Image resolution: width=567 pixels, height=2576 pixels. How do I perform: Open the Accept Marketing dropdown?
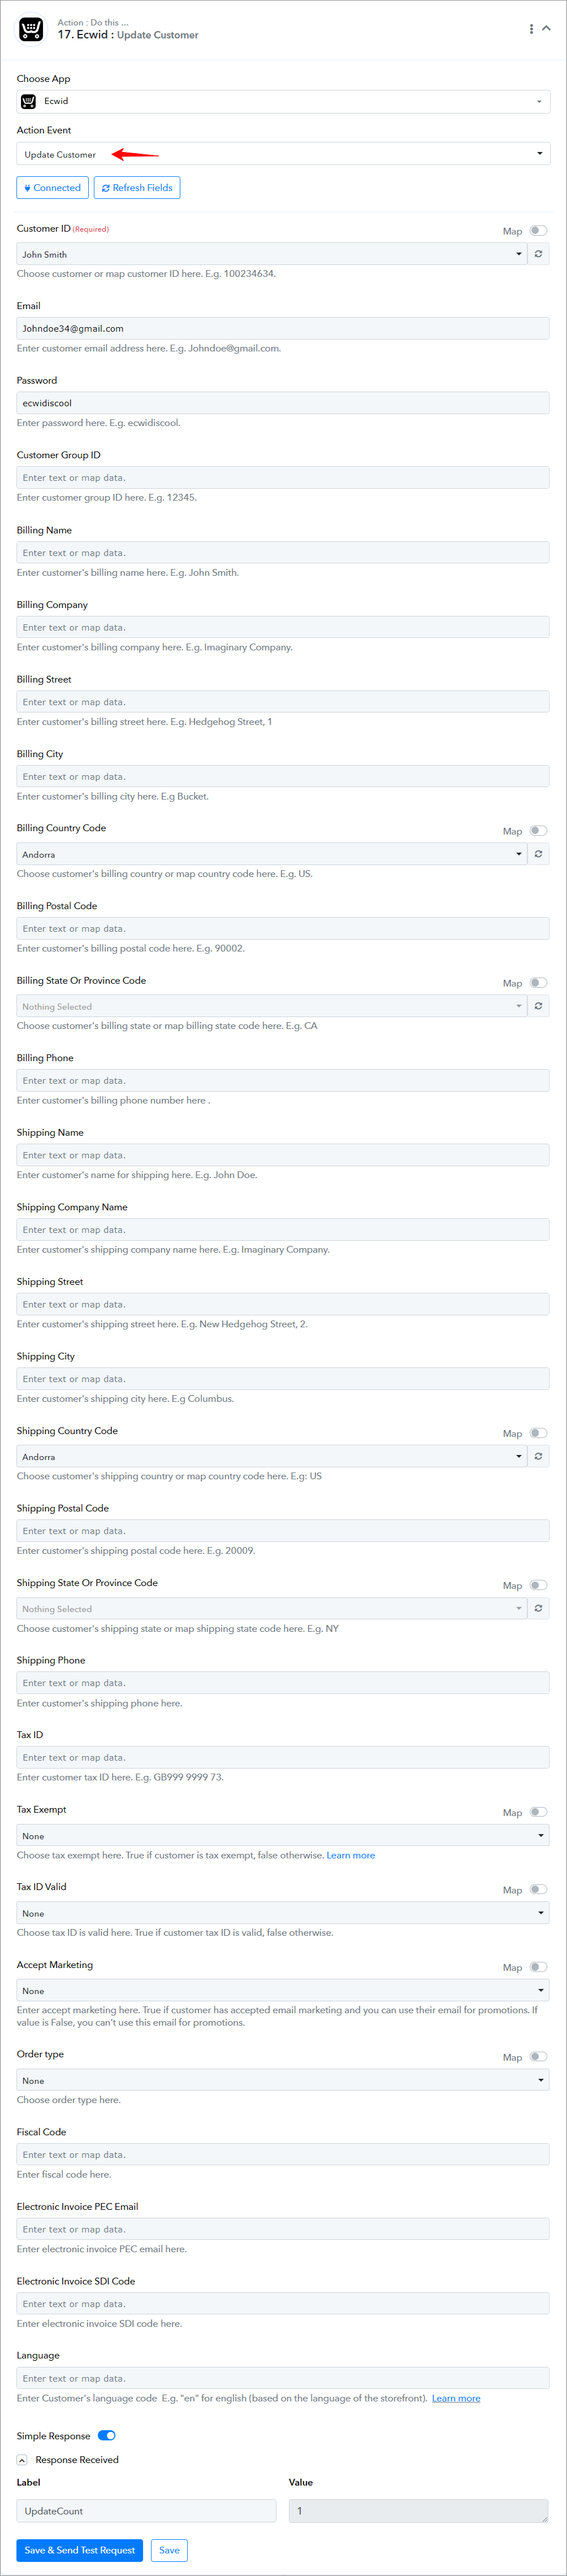(x=283, y=1991)
